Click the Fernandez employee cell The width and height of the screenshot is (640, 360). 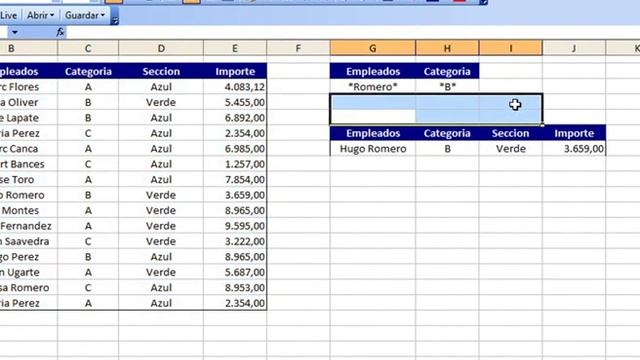tap(29, 226)
